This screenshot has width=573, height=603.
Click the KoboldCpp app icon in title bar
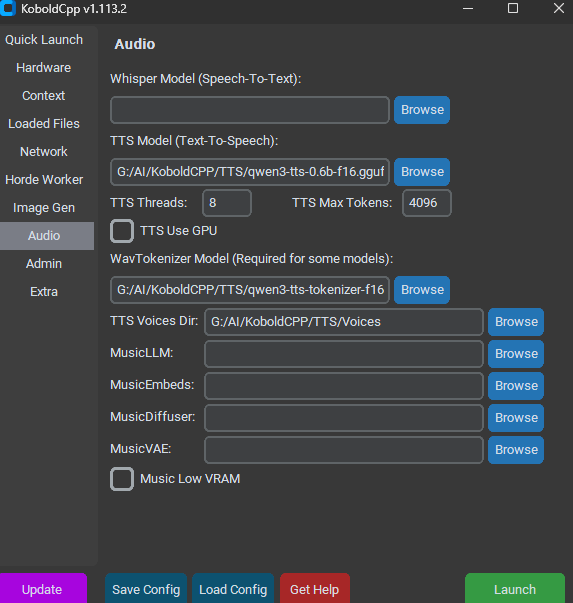[7, 8]
